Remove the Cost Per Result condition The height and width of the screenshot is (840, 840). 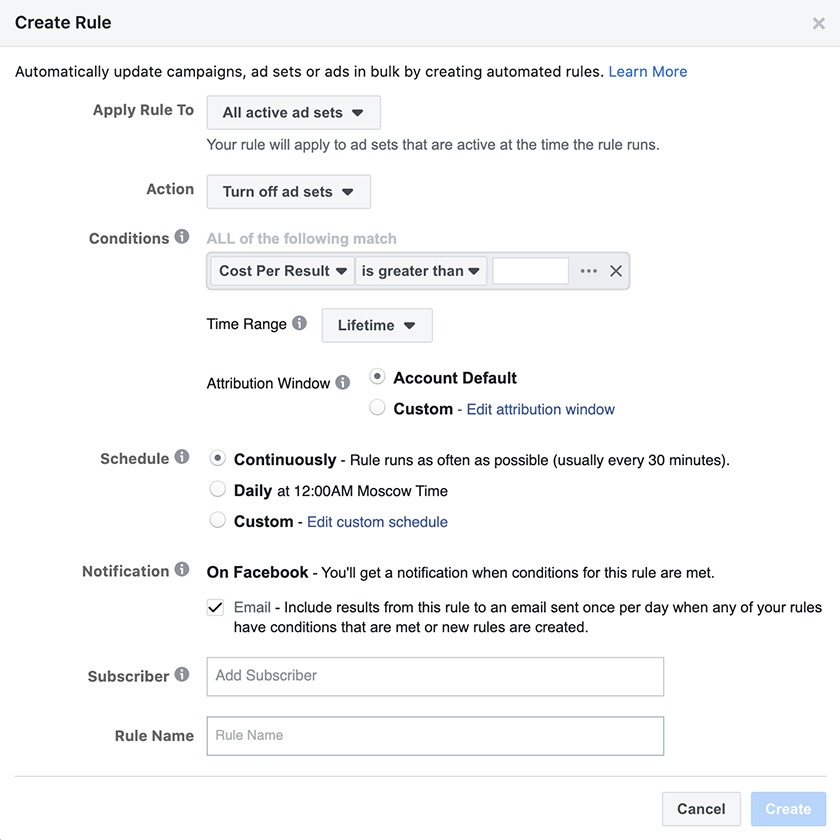click(616, 271)
